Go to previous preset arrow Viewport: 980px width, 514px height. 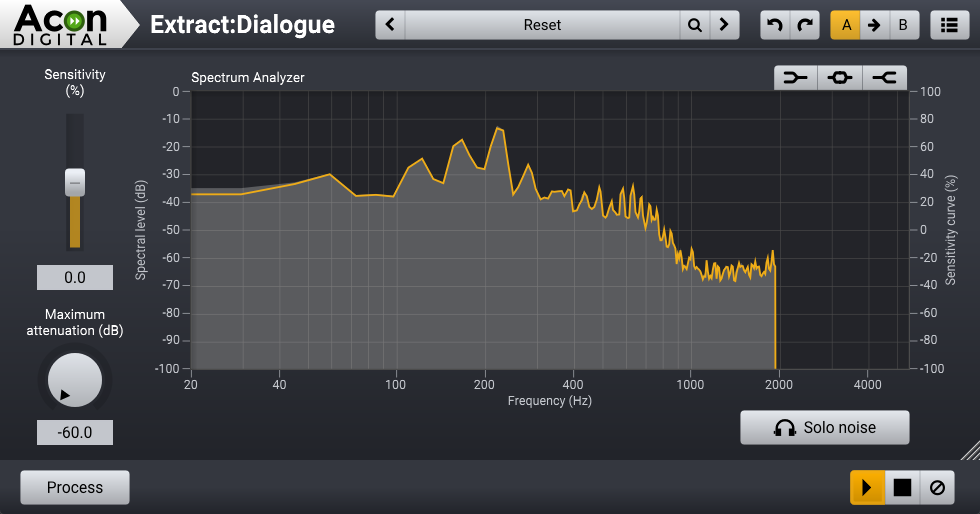coord(391,25)
